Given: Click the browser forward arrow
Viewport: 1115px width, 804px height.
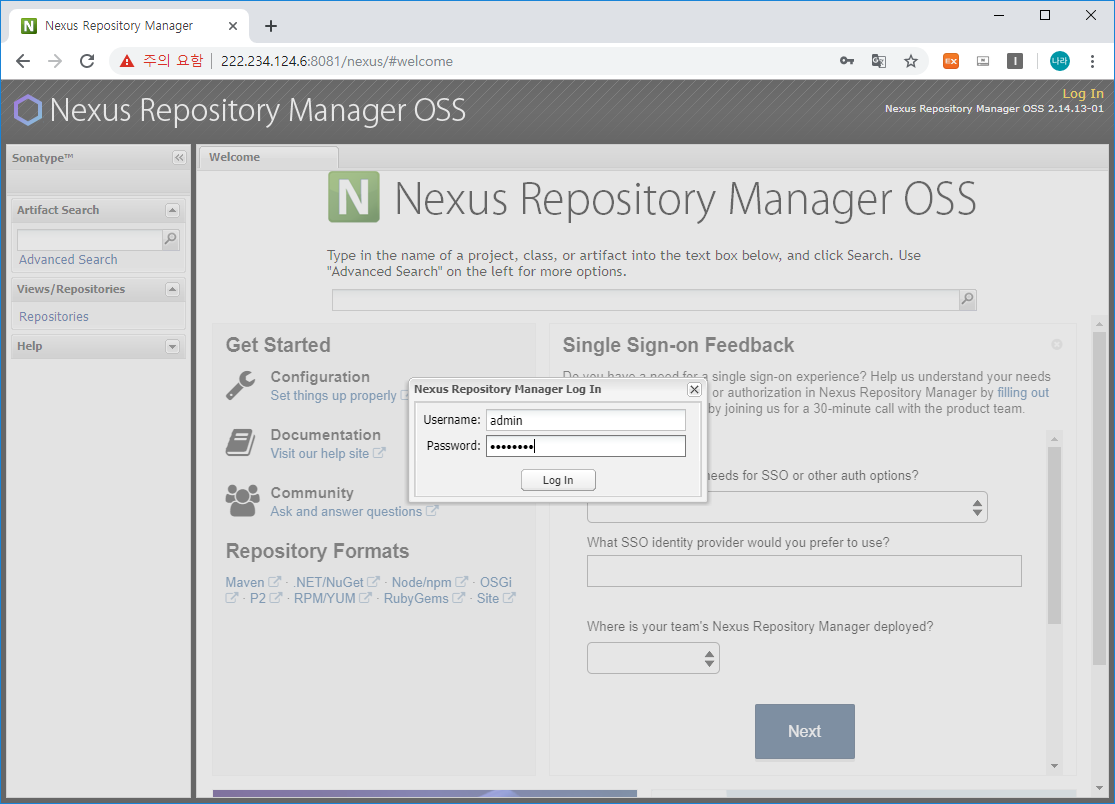Looking at the screenshot, I should (55, 61).
